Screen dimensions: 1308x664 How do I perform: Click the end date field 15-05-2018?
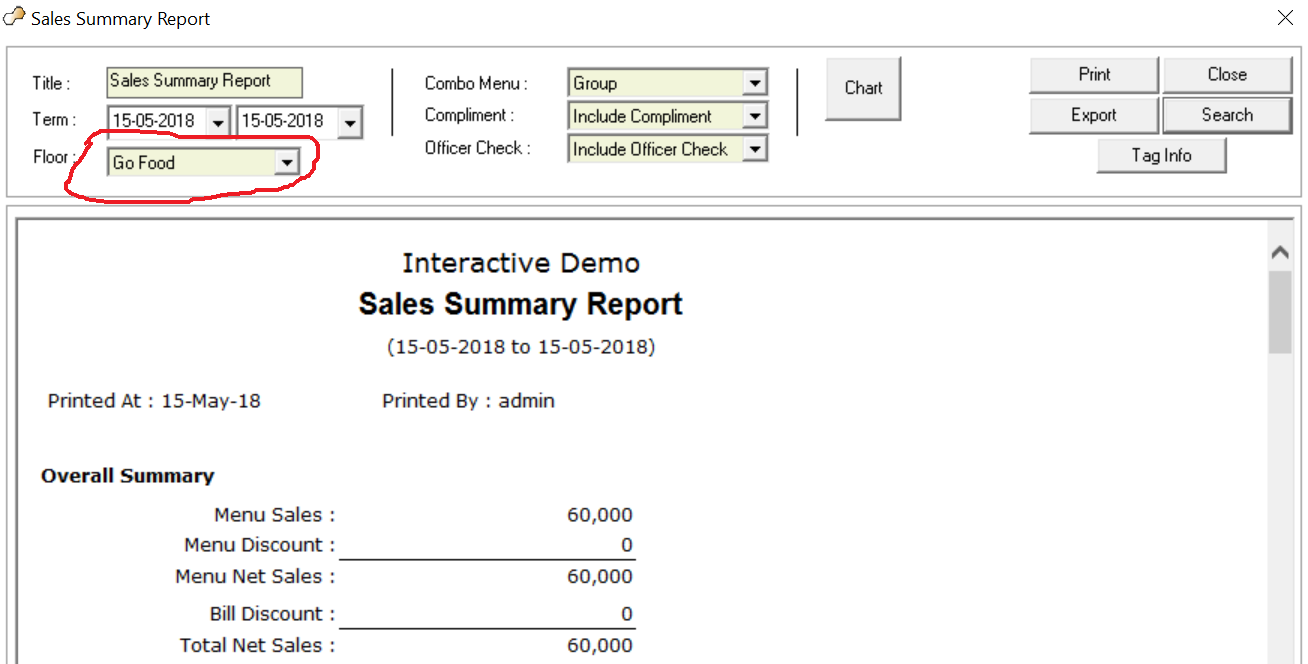pos(284,121)
